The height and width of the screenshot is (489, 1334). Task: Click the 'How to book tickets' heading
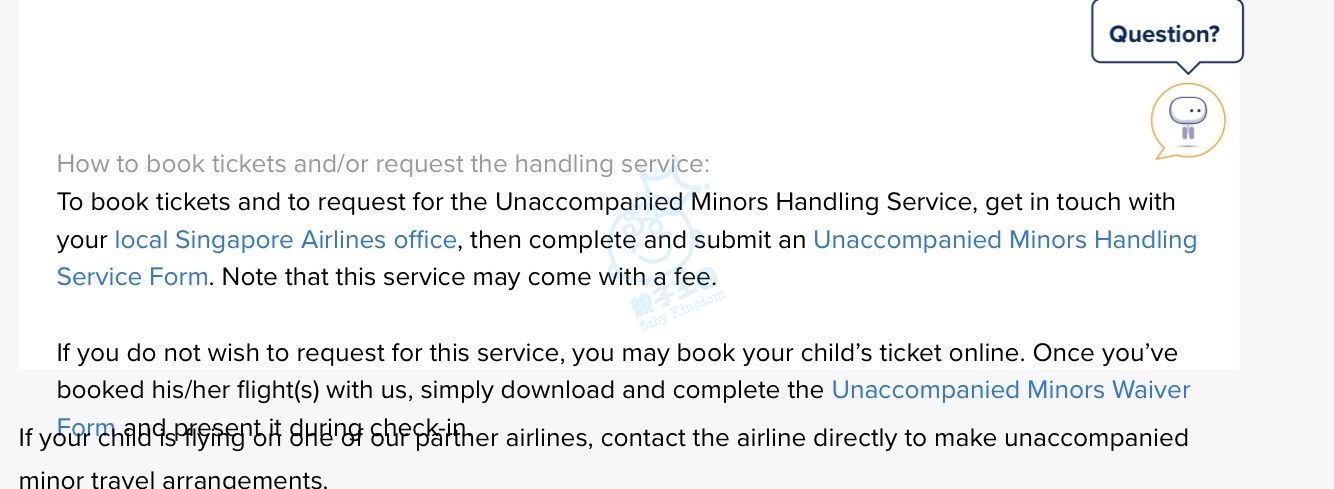(x=383, y=164)
